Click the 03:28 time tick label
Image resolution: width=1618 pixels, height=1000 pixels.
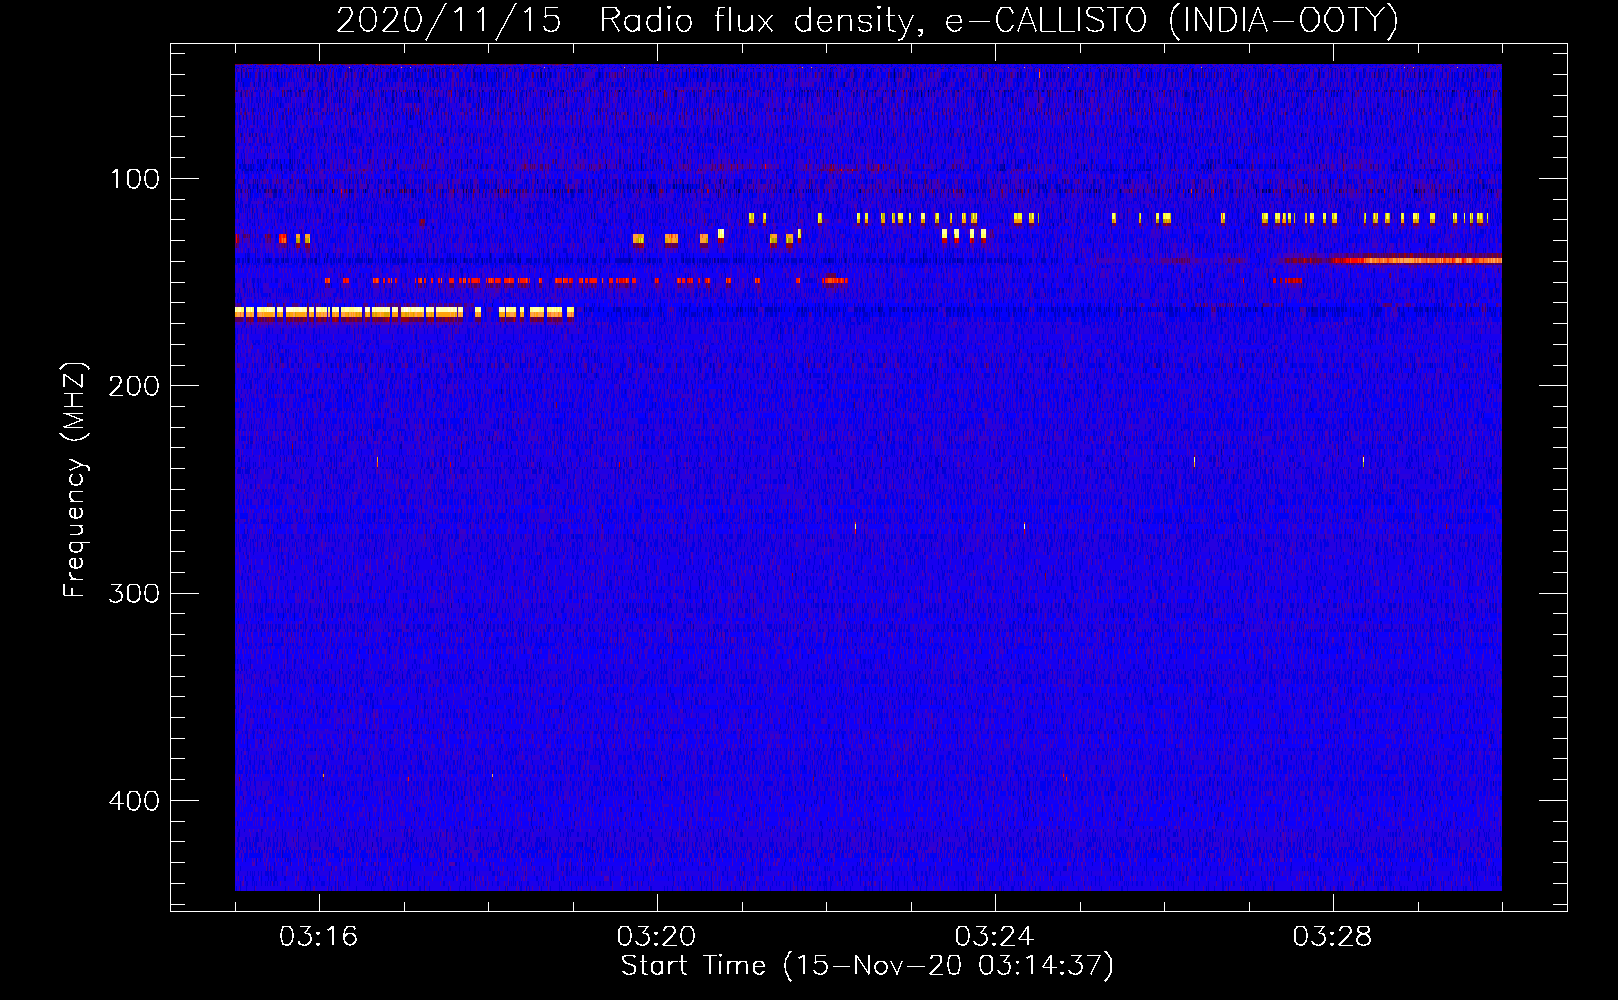pyautogui.click(x=1332, y=937)
